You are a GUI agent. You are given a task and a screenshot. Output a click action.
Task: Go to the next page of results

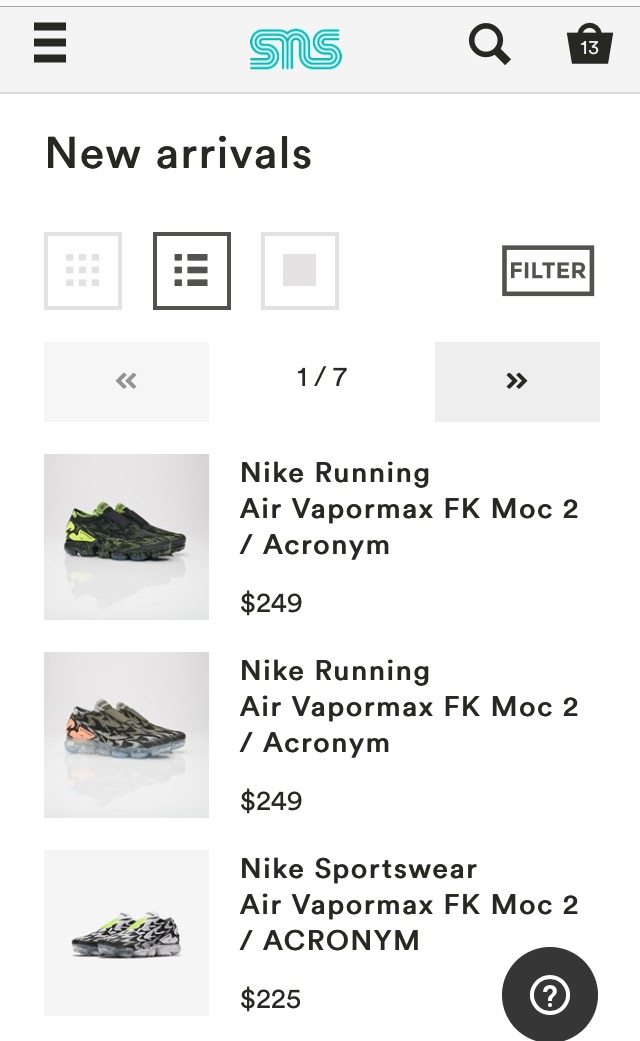(517, 381)
